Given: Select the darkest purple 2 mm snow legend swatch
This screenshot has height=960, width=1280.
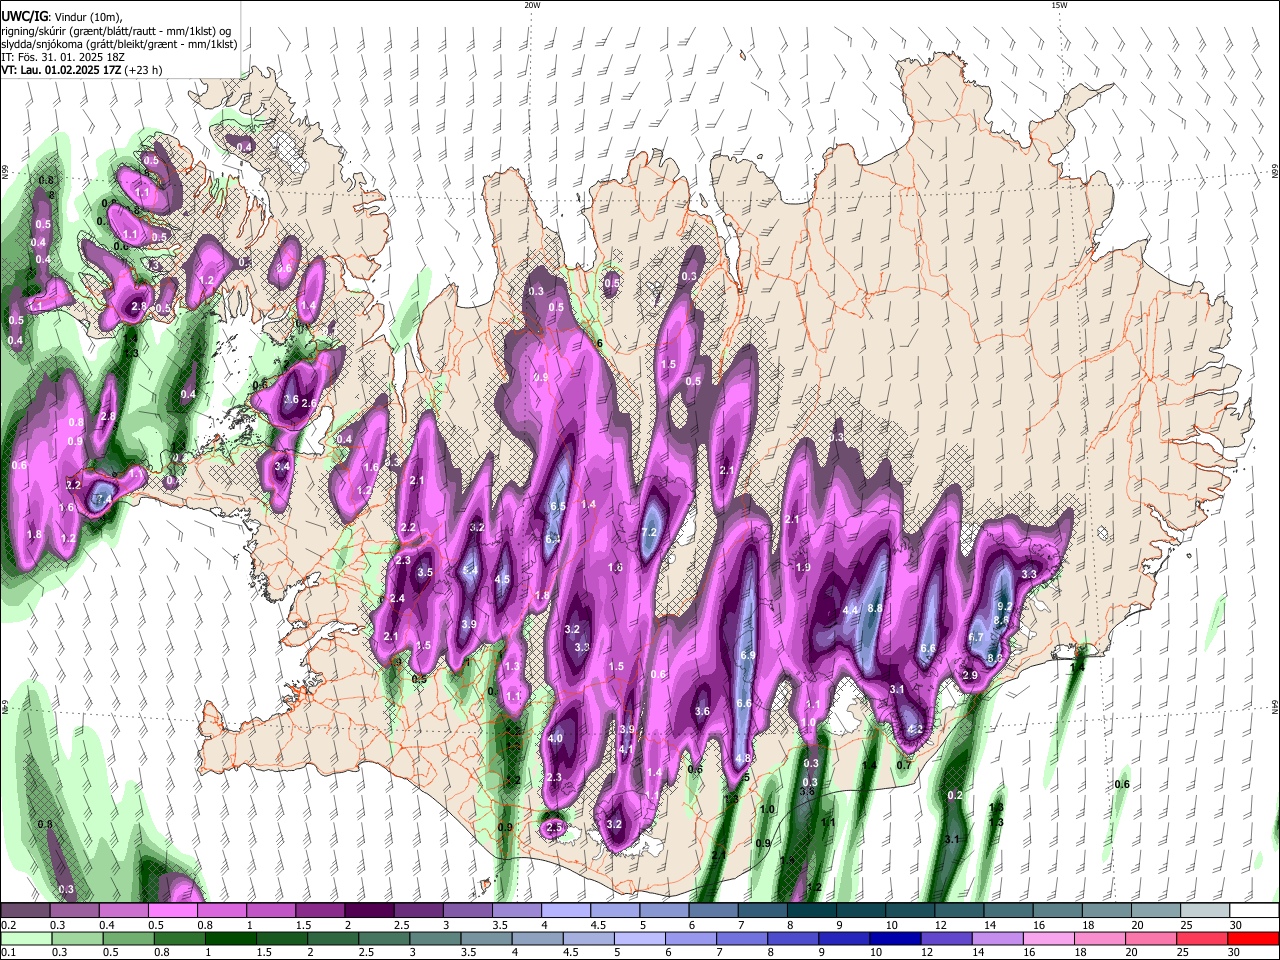Looking at the screenshot, I should (368, 911).
